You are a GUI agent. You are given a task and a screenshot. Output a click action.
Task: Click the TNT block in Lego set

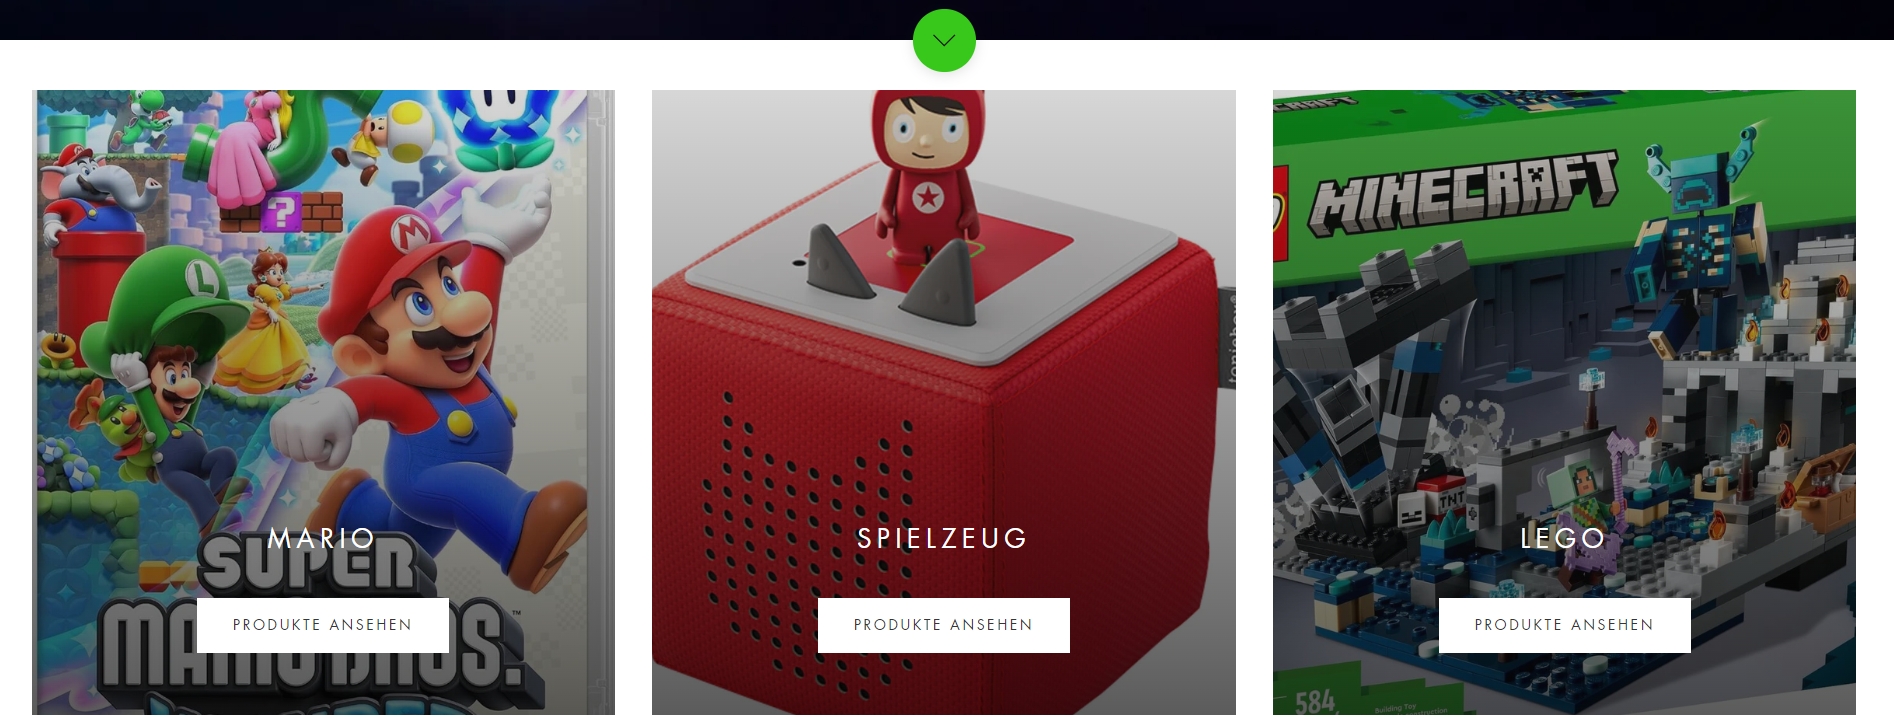[x=1451, y=496]
